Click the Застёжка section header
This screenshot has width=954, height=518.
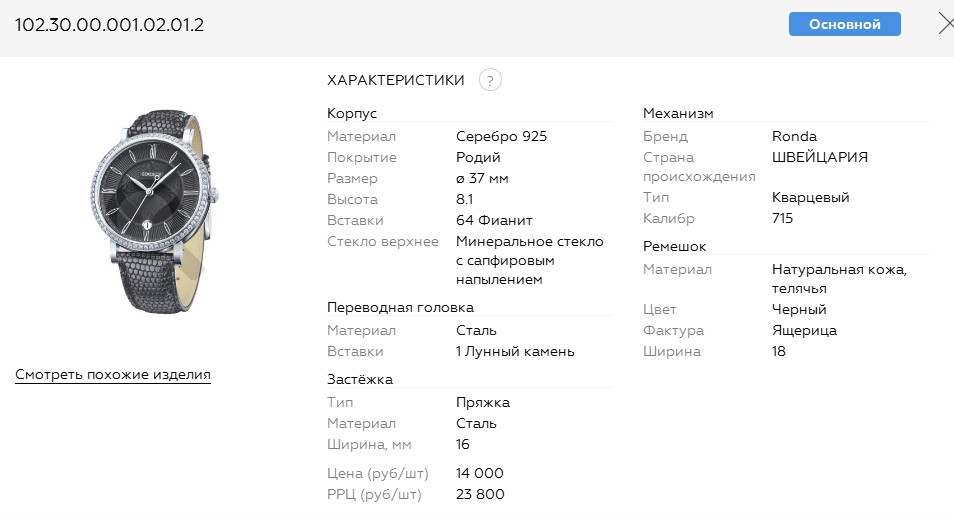(360, 379)
